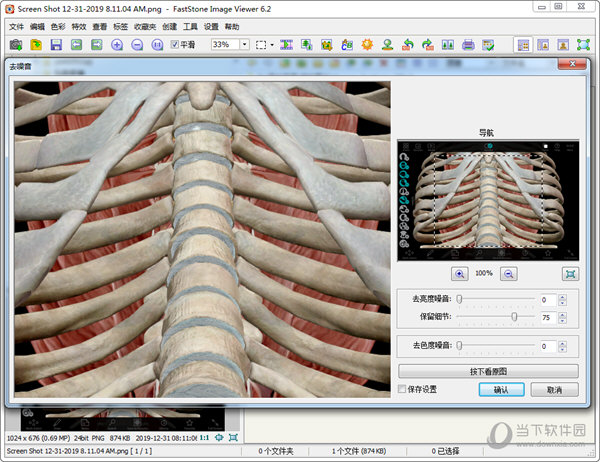Viewport: 600px width, 462px height.
Task: Click the fit-to-window icon in status strip
Action: tap(233, 438)
